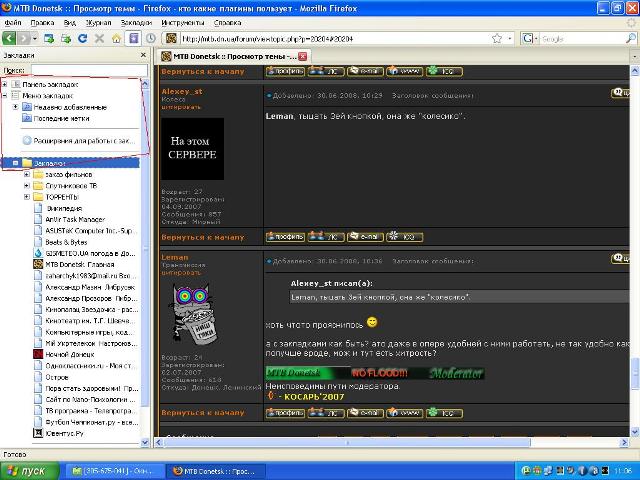Expand the Панель закладок tree node
640x480 pixels.
[x=6, y=84]
